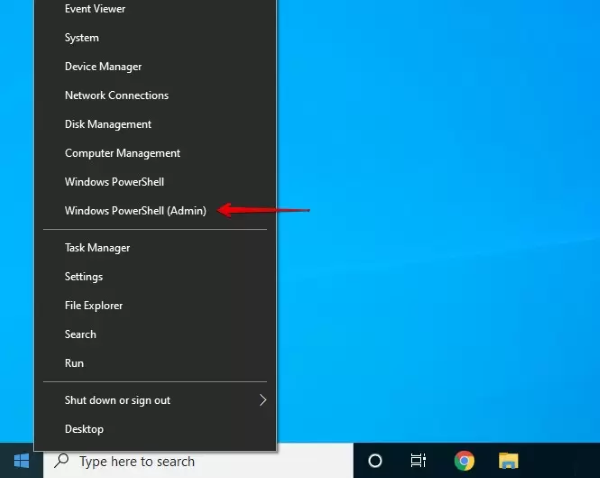
Task: Open Device Manager
Action: [x=155, y=67]
